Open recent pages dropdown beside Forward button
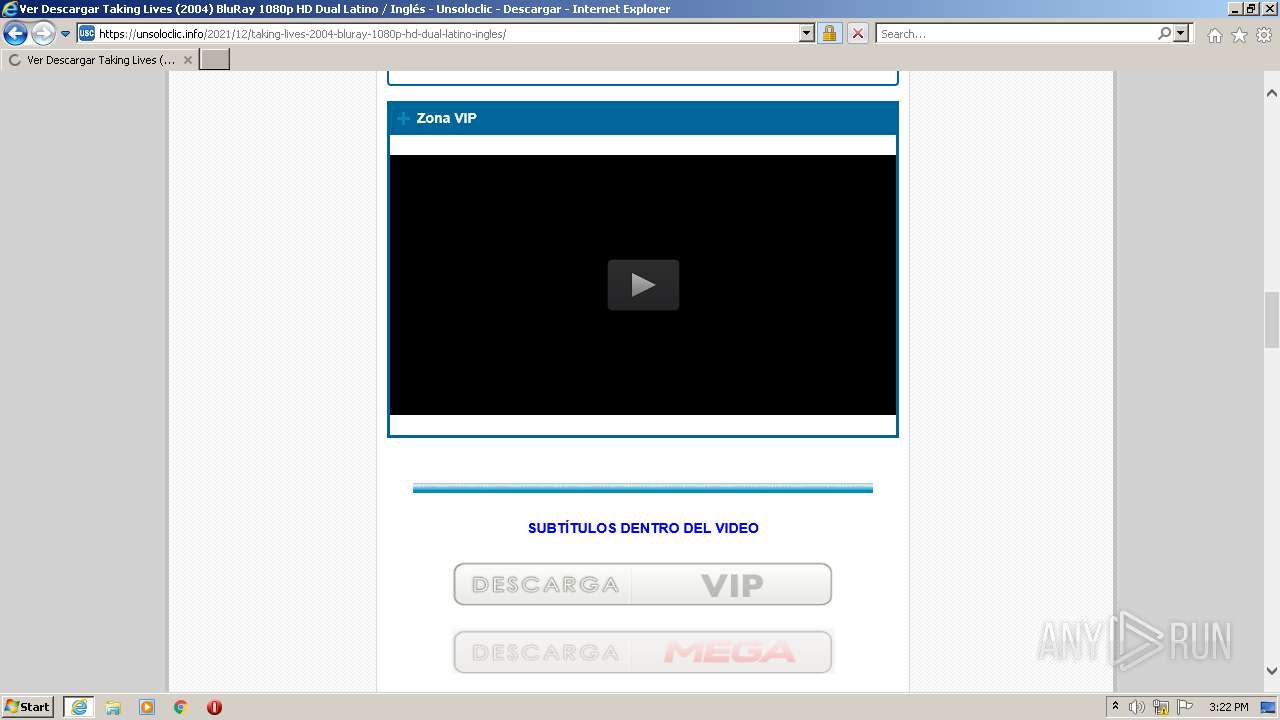 coord(66,34)
